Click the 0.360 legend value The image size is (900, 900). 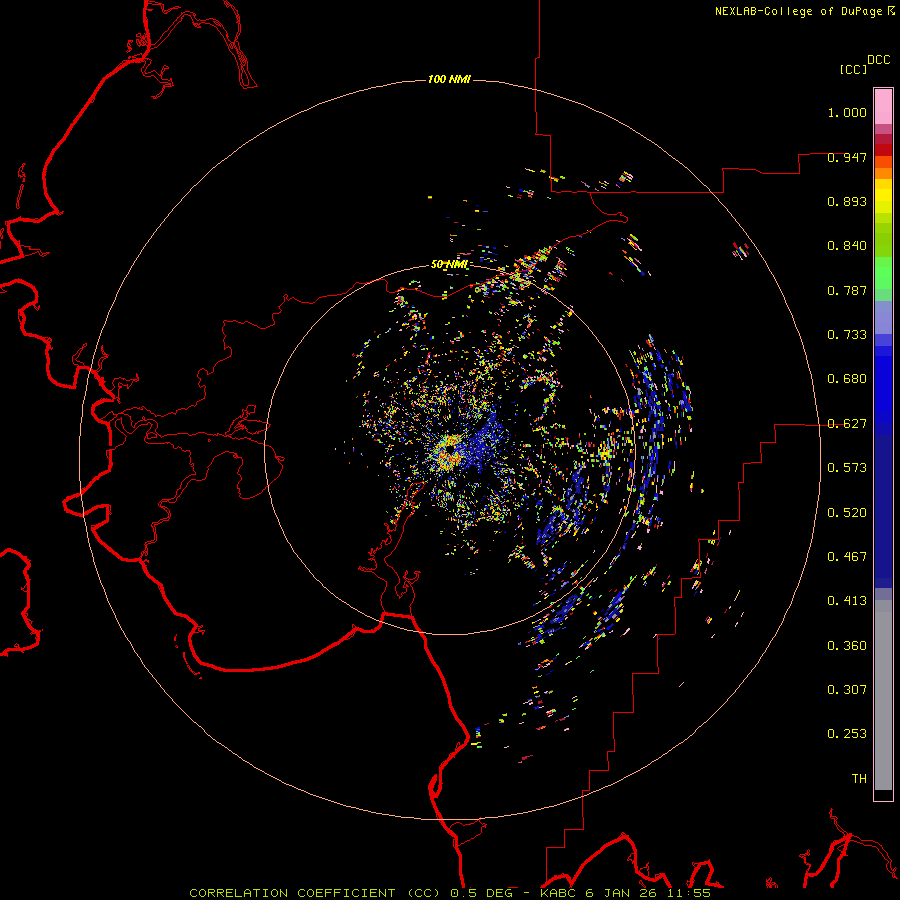pyautogui.click(x=847, y=646)
